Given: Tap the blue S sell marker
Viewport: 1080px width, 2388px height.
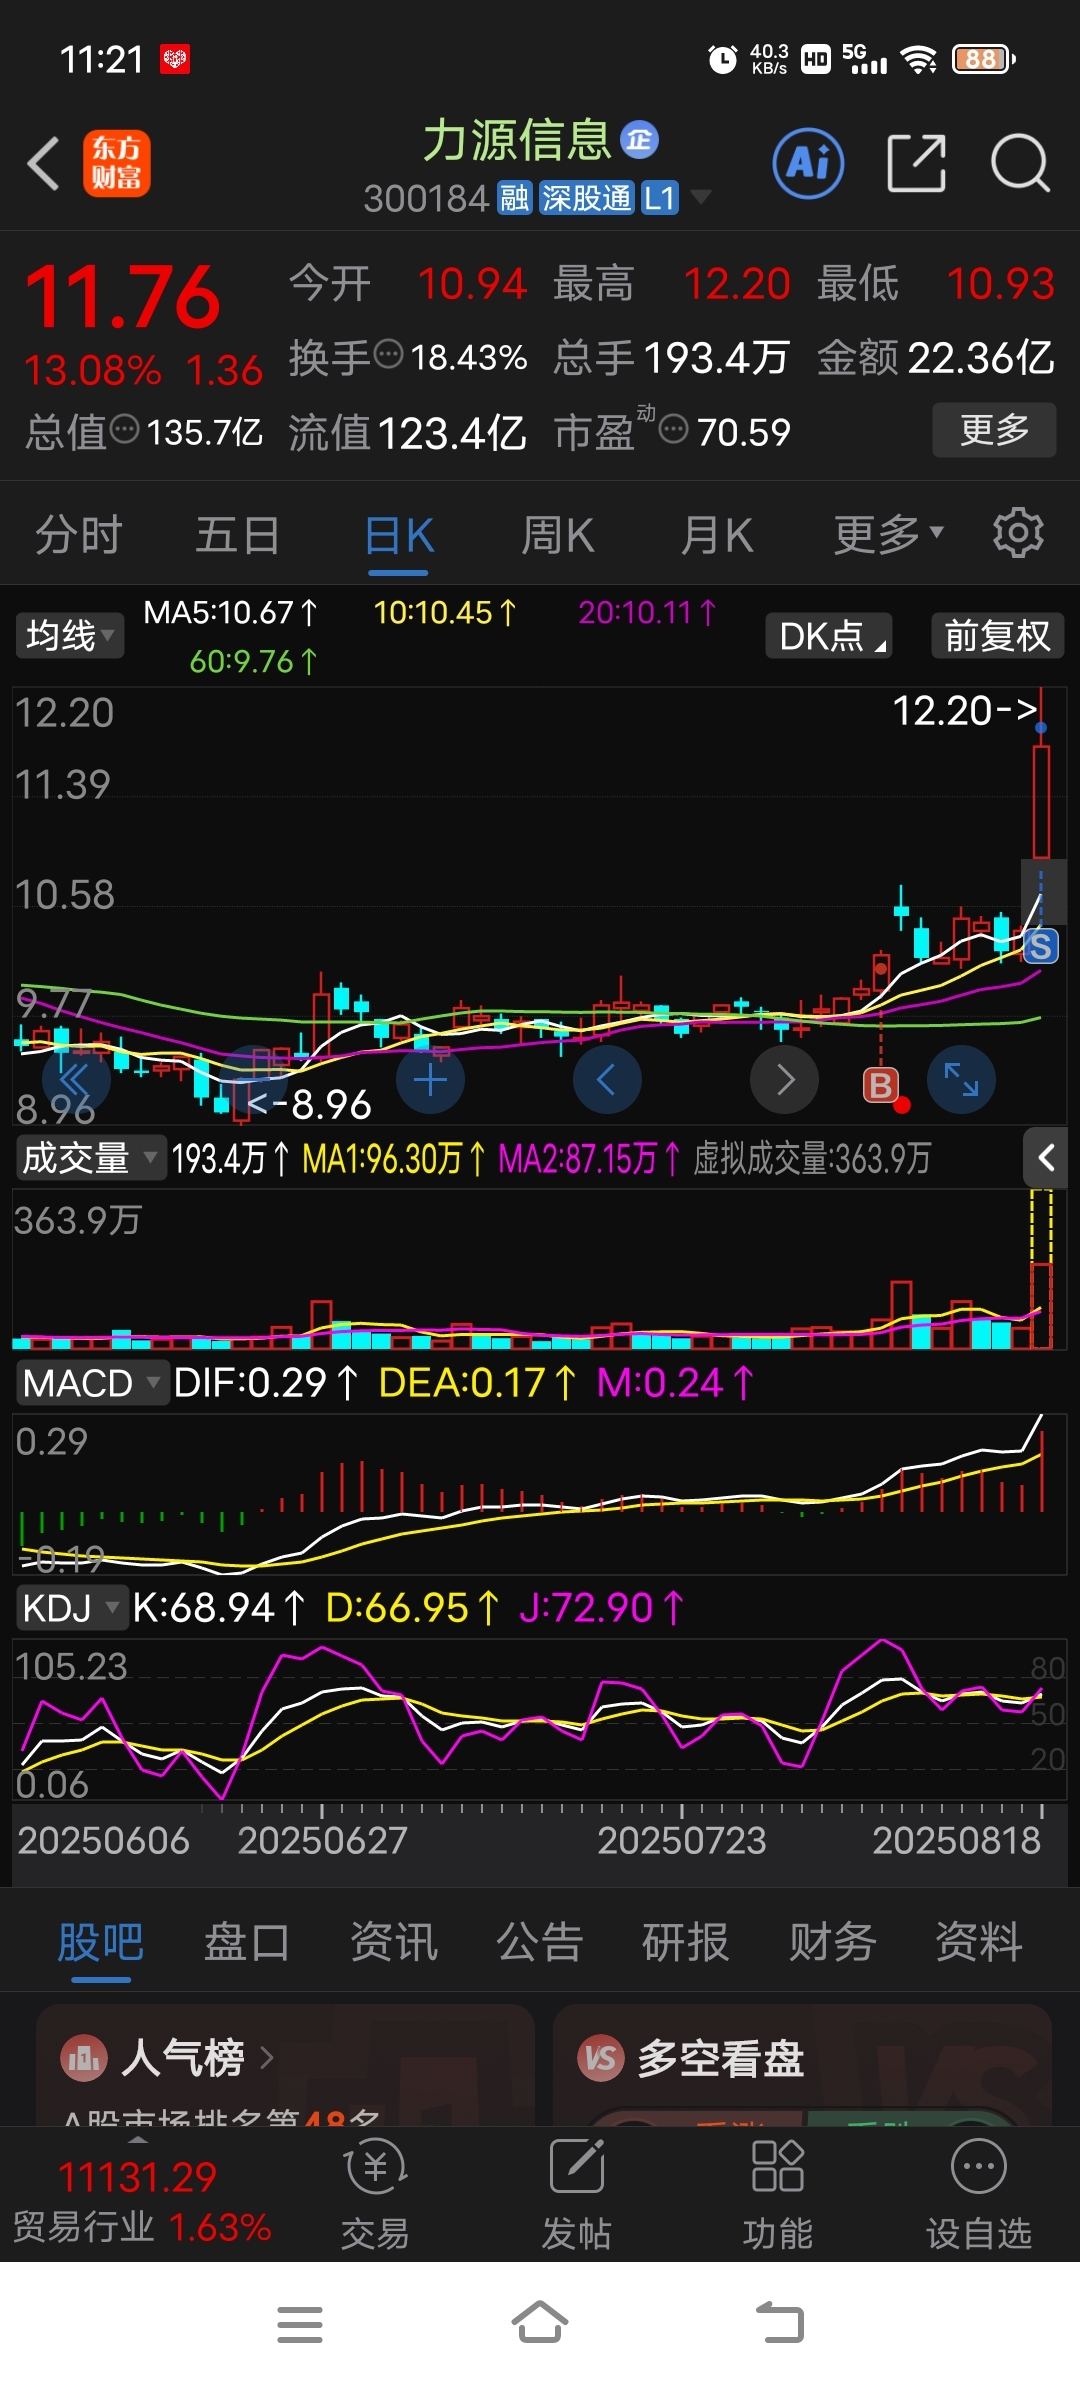Looking at the screenshot, I should tap(1040, 946).
